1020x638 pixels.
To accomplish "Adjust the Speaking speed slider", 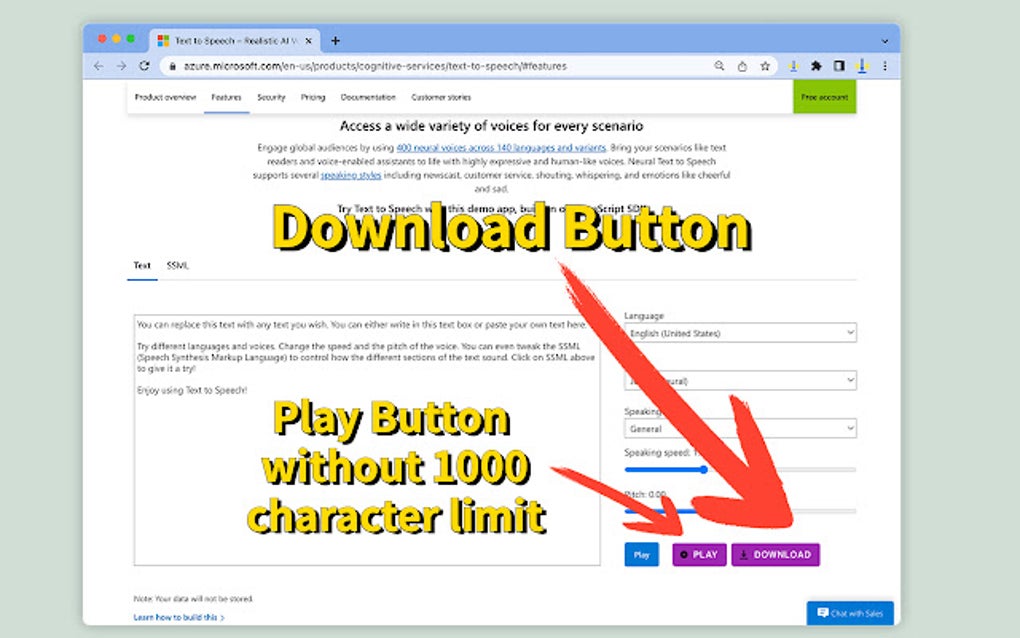I will [740, 470].
